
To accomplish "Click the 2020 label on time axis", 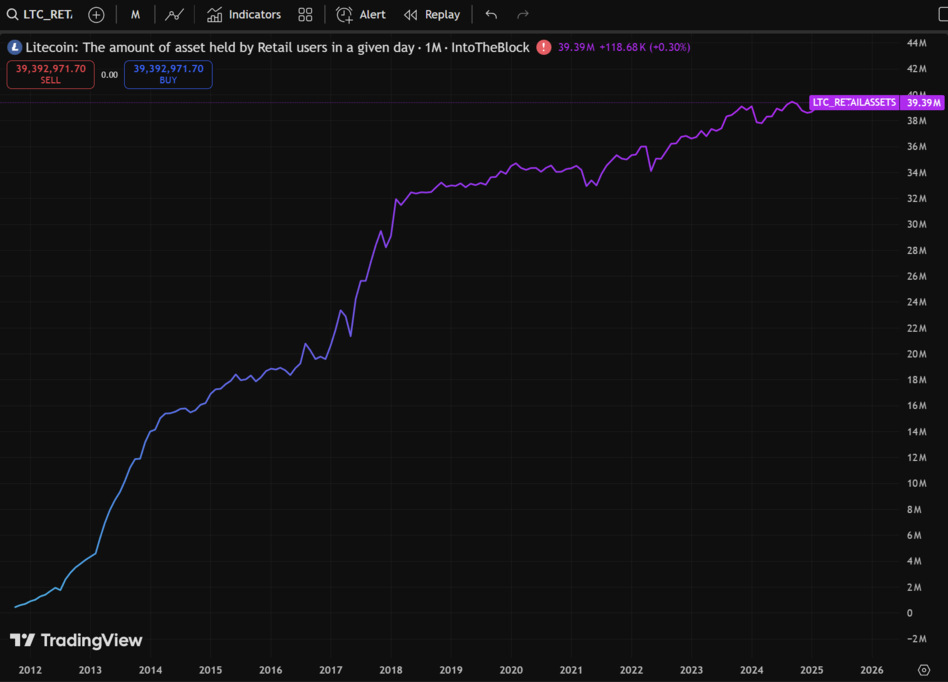I will 511,670.
